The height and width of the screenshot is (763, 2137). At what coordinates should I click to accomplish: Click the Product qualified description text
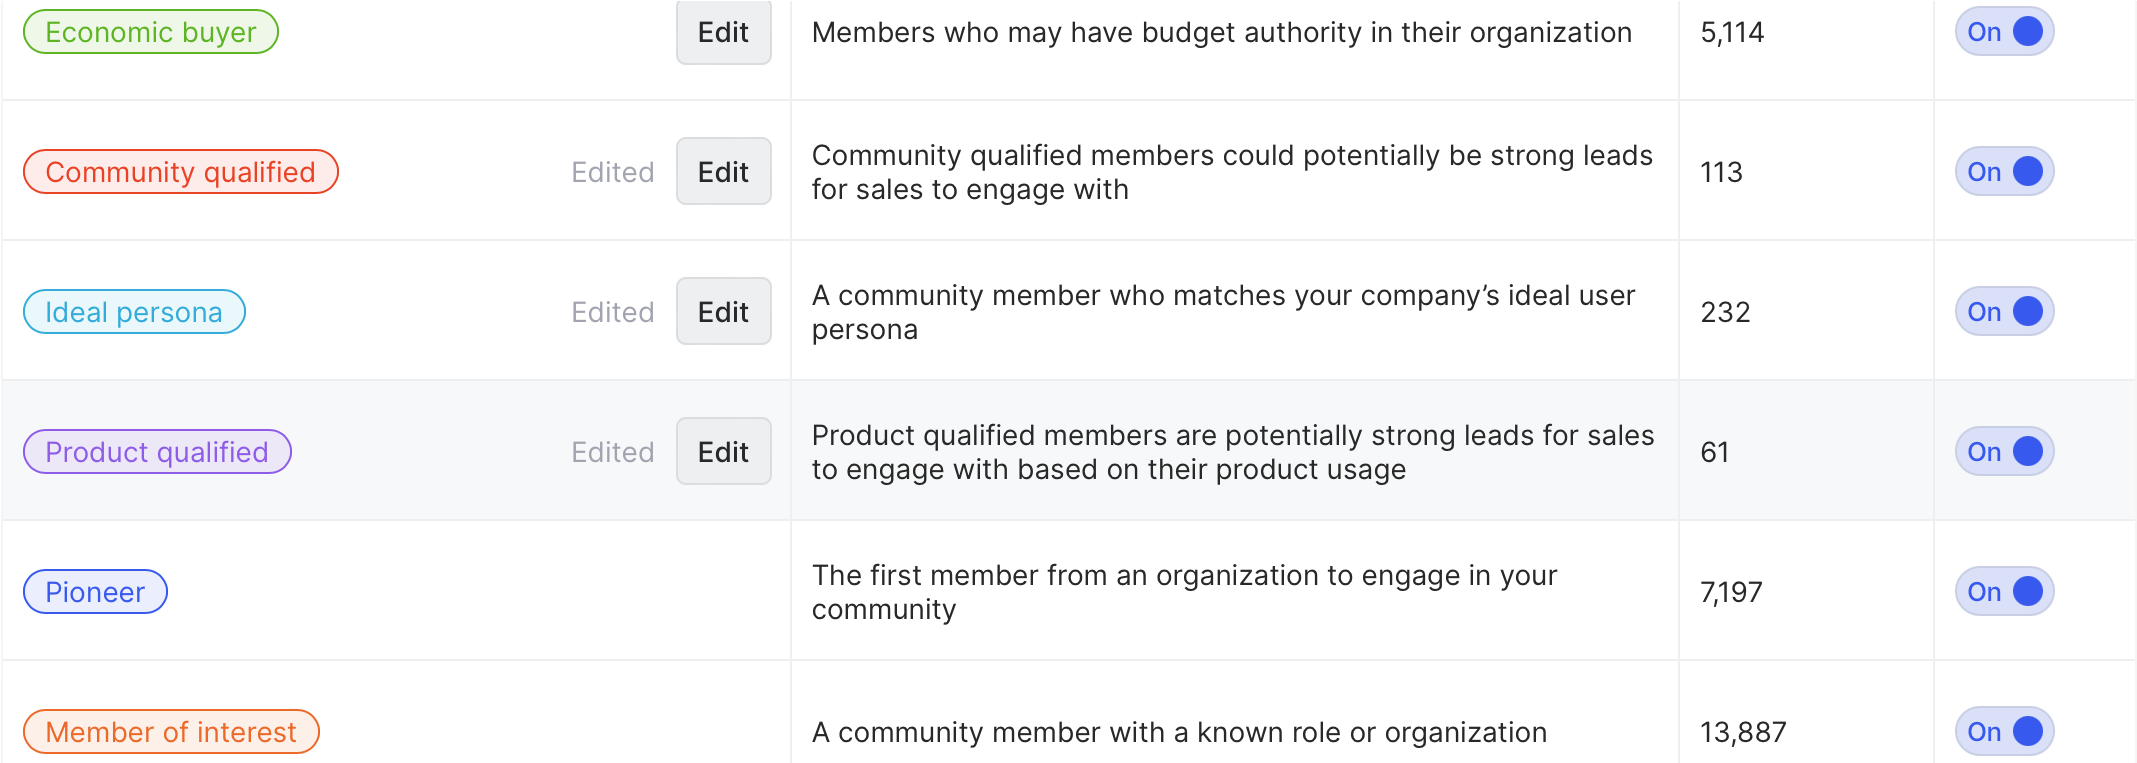1232,452
